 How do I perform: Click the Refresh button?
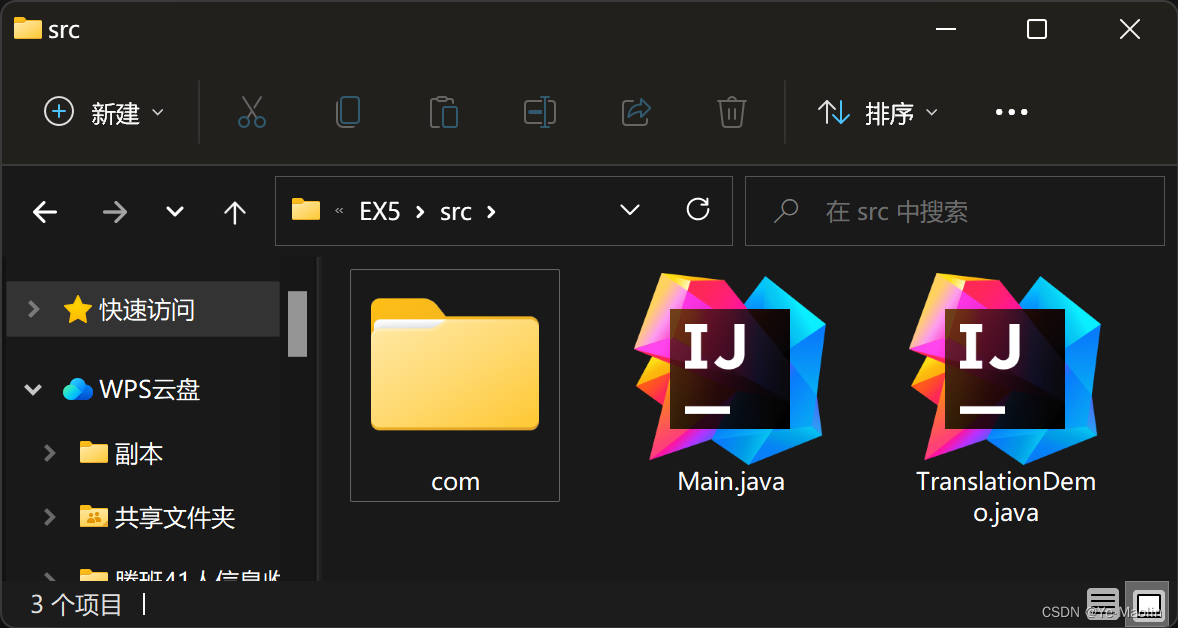point(698,210)
